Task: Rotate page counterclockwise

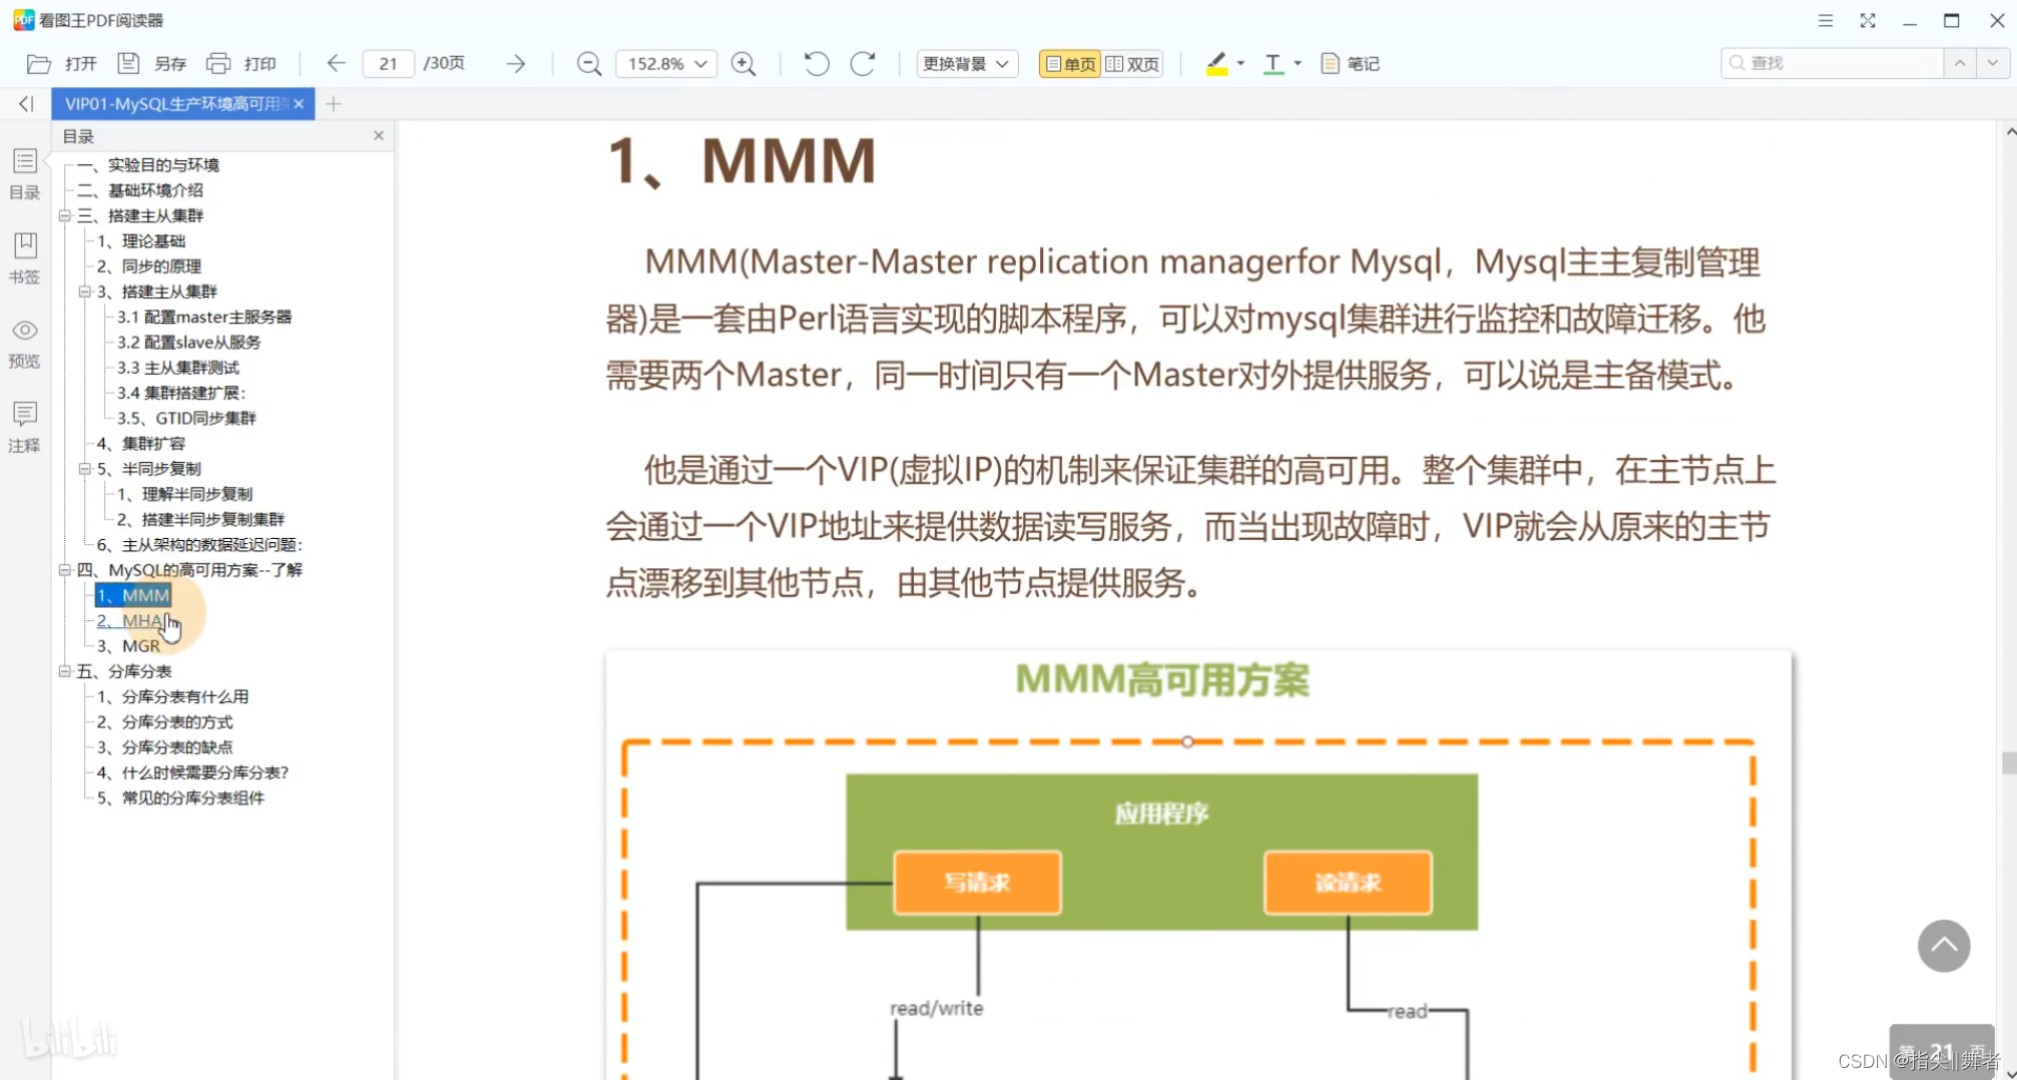Action: pos(816,64)
